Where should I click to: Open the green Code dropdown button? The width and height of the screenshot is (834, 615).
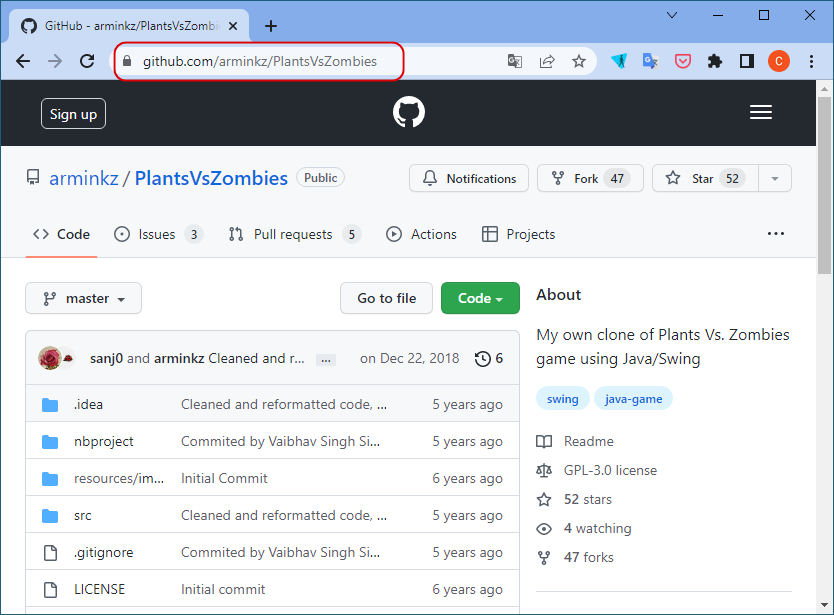[480, 298]
